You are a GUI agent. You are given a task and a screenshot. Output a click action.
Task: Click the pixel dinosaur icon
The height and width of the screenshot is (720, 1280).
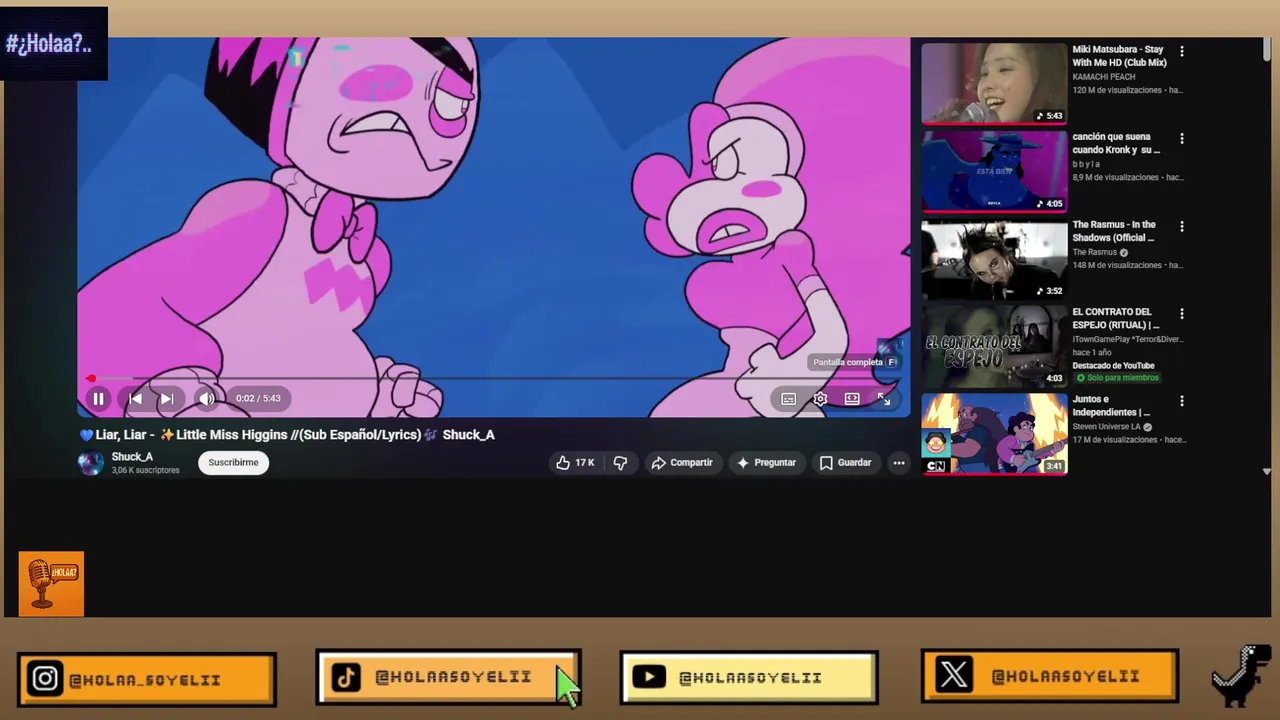point(1241,674)
